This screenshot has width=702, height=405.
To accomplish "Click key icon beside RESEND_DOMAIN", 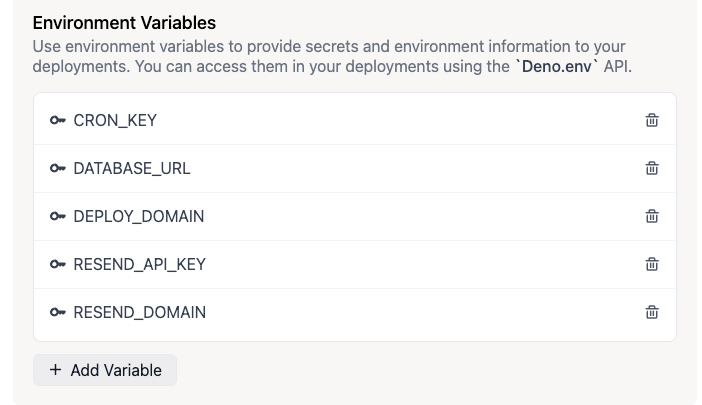I will pos(58,312).
